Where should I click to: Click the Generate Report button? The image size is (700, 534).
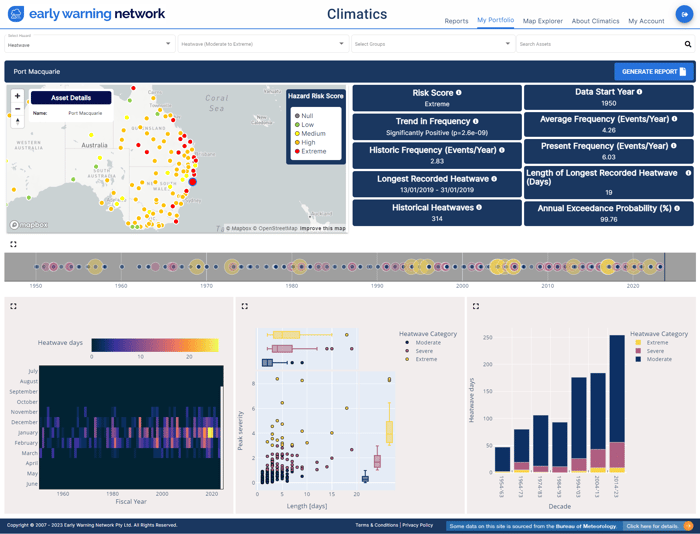pyautogui.click(x=654, y=71)
